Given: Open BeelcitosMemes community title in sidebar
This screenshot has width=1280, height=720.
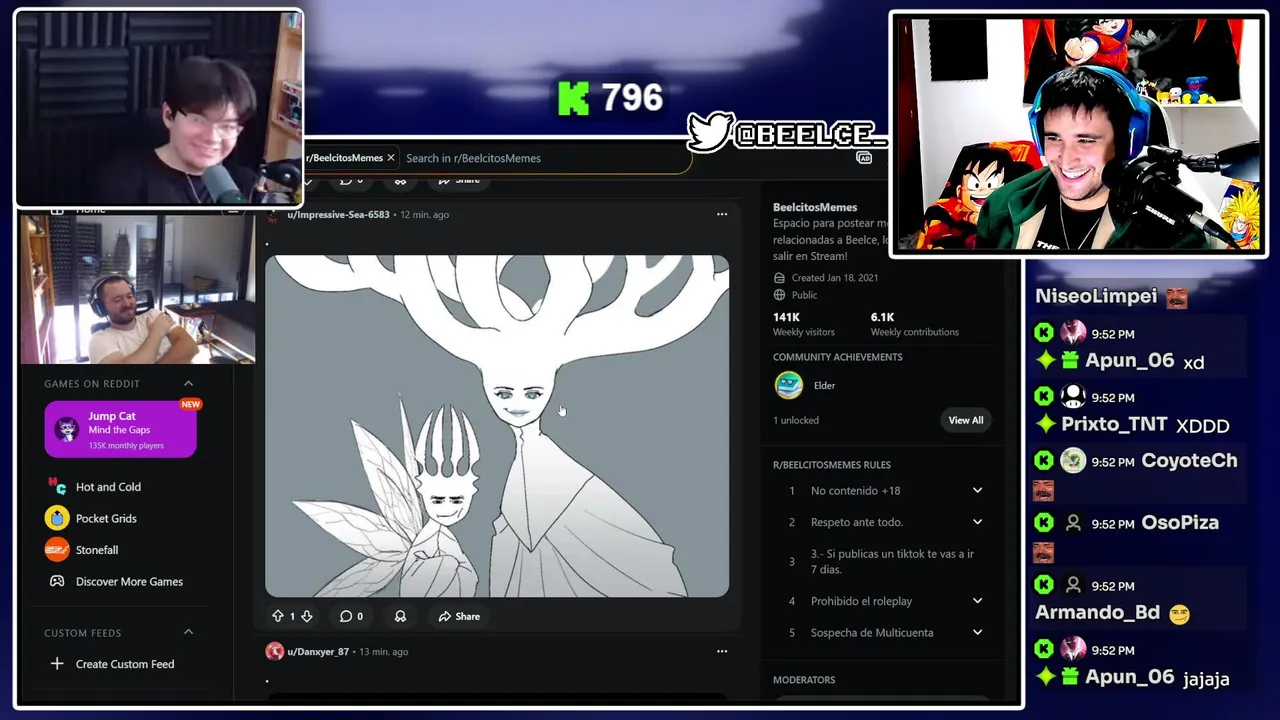Looking at the screenshot, I should click(815, 207).
